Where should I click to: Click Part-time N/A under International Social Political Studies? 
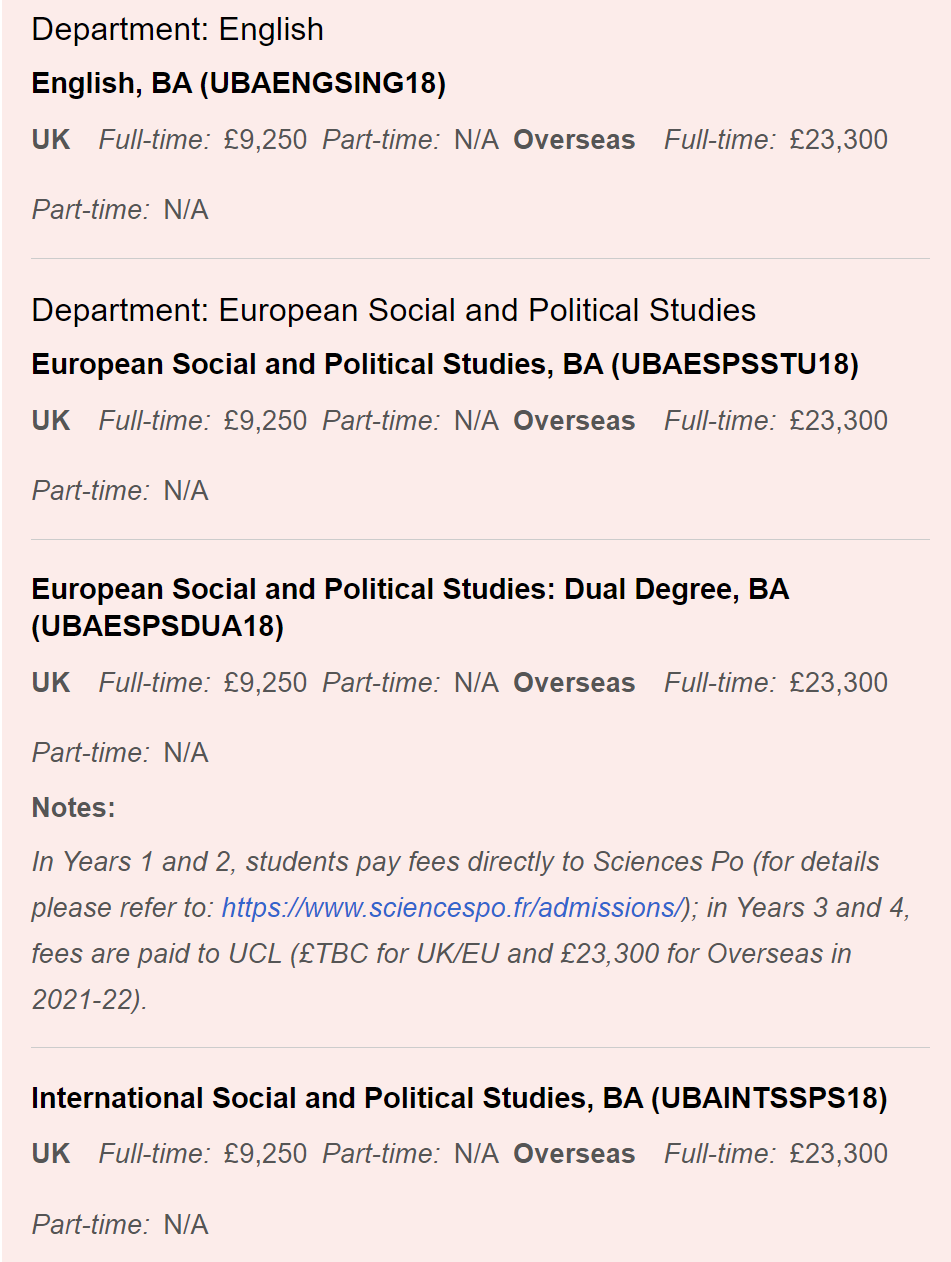[120, 1225]
